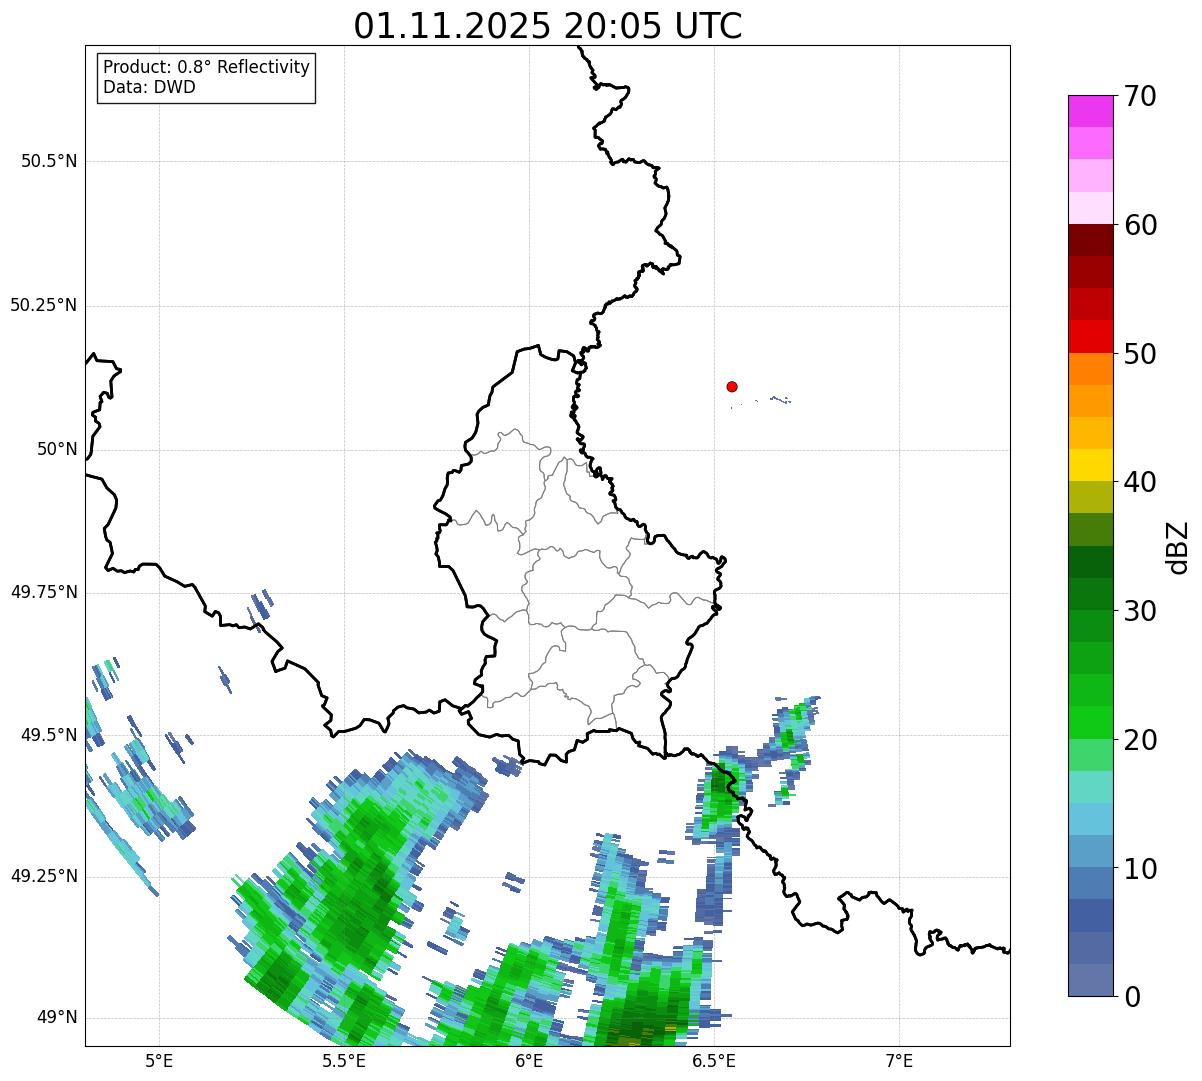The height and width of the screenshot is (1081, 1202).
Task: Click the 'Product: 0.8° Reflectivity' label
Action: 207,67
